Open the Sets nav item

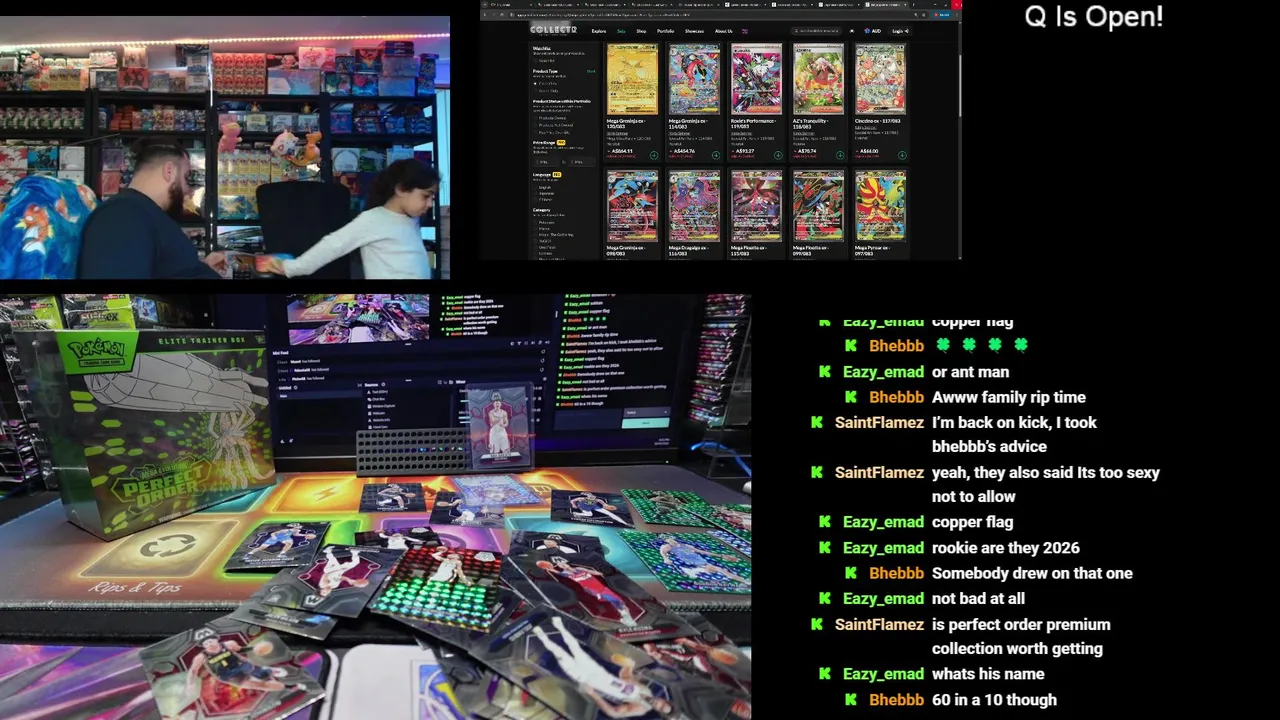click(621, 31)
